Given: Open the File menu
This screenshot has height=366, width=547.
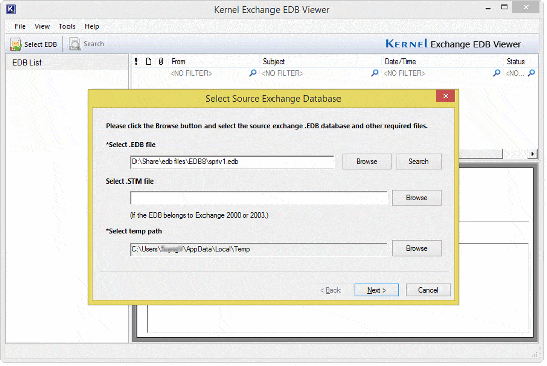Looking at the screenshot, I should pyautogui.click(x=20, y=27).
